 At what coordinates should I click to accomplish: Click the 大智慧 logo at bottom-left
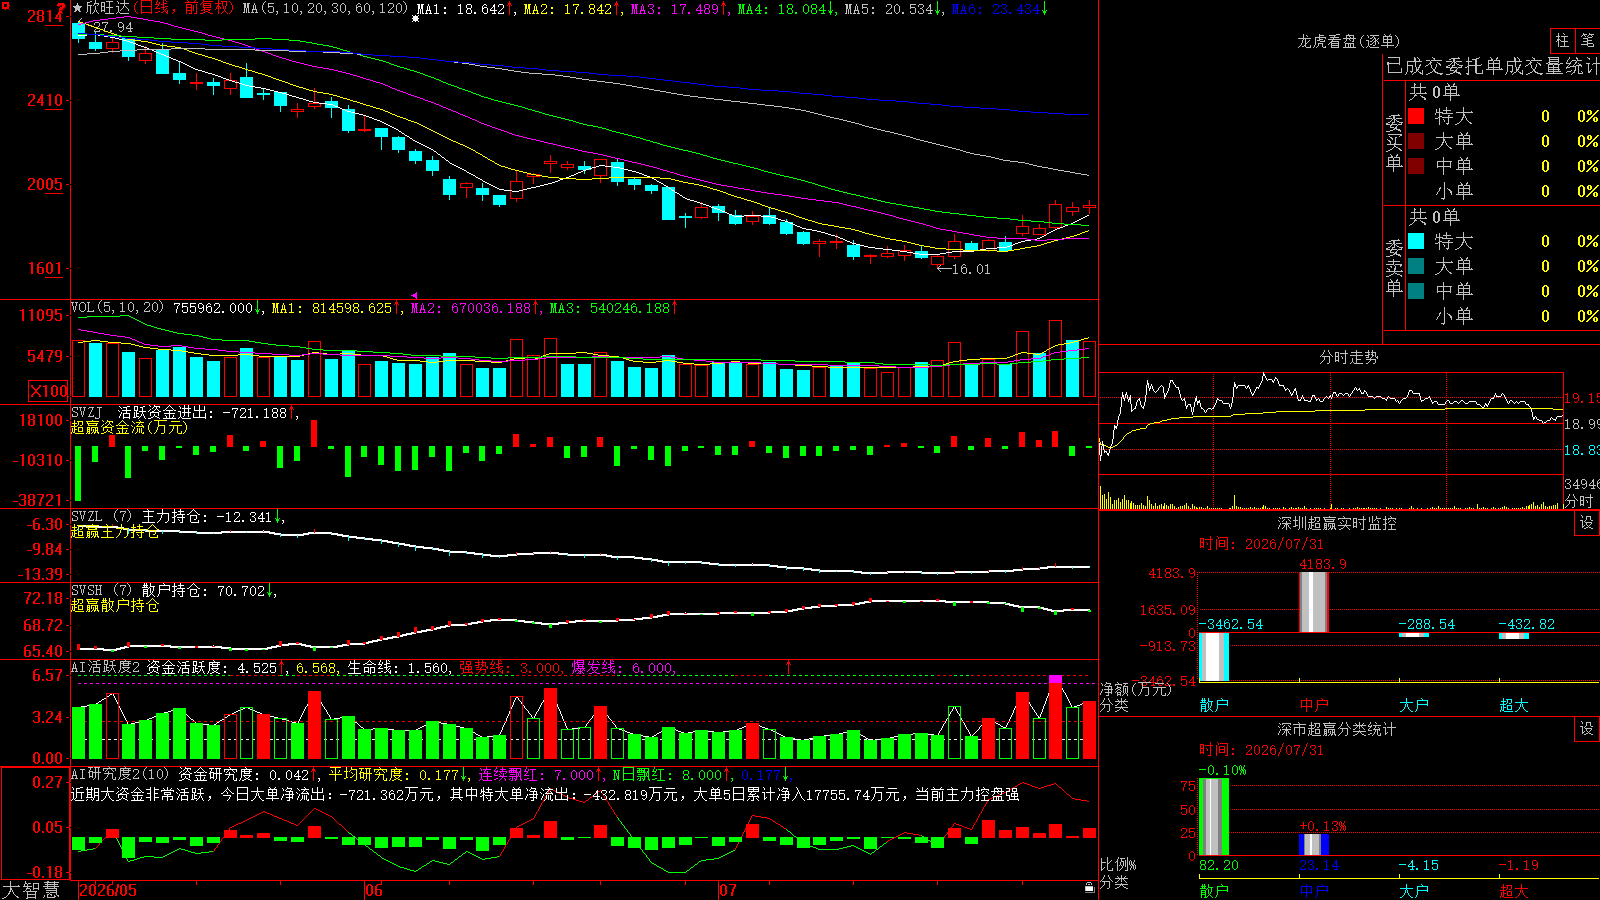(31, 889)
